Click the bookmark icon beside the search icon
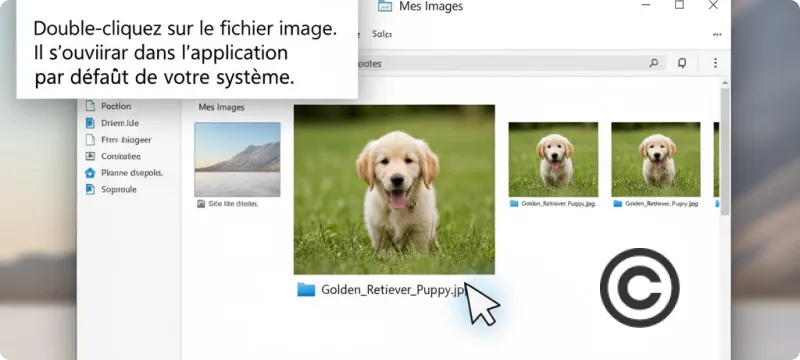 tap(682, 63)
